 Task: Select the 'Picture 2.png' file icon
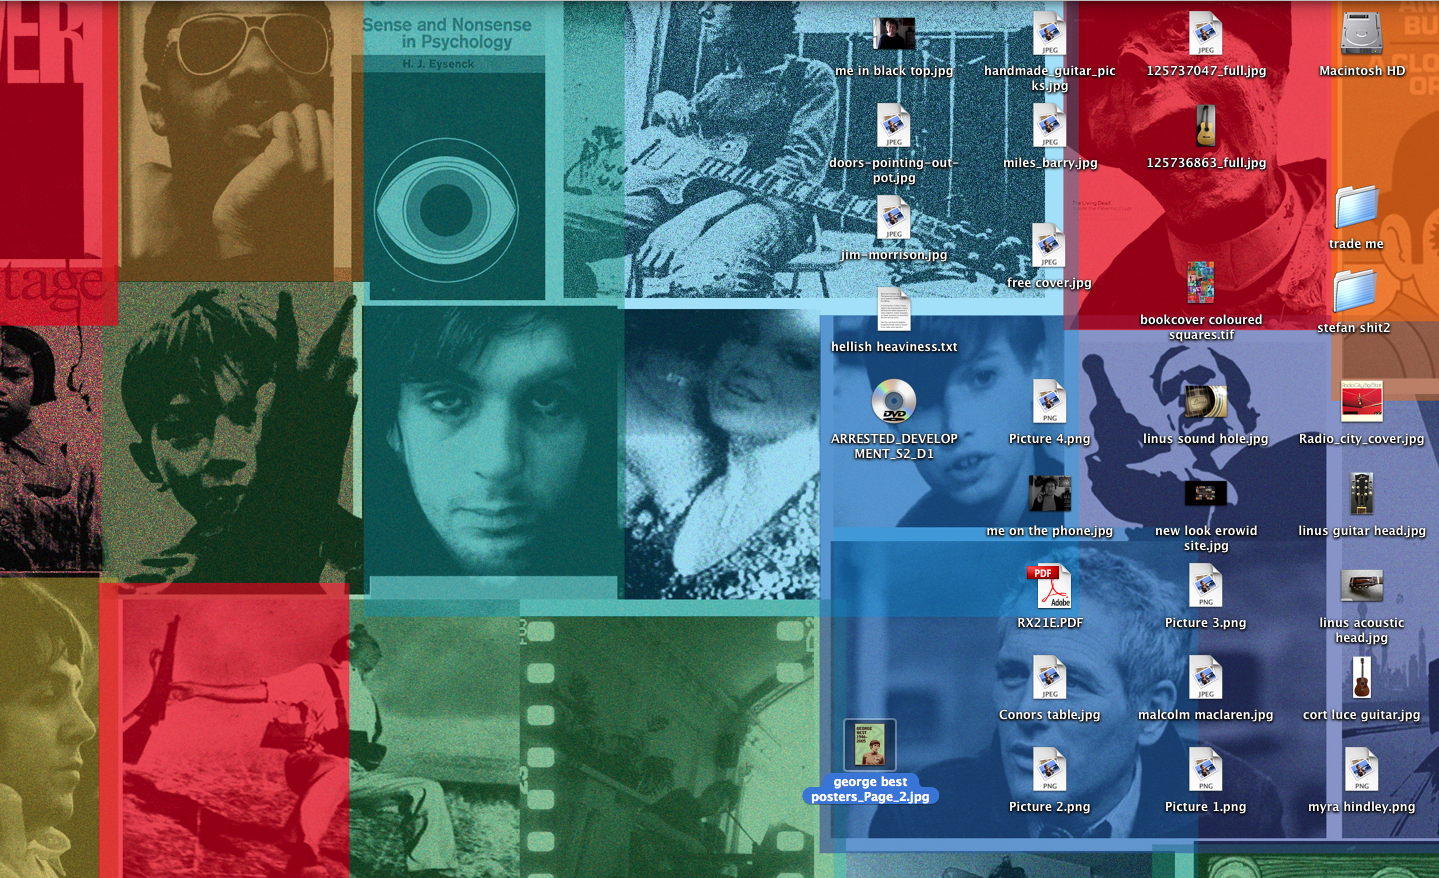[x=1049, y=769]
